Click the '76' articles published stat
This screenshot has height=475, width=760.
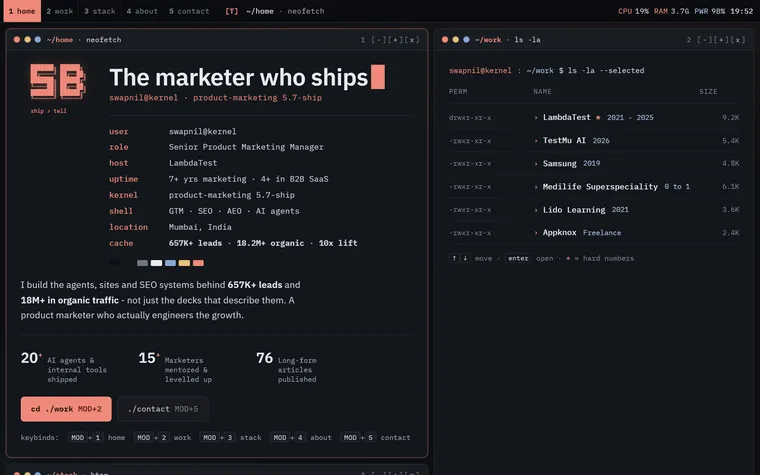(265, 358)
